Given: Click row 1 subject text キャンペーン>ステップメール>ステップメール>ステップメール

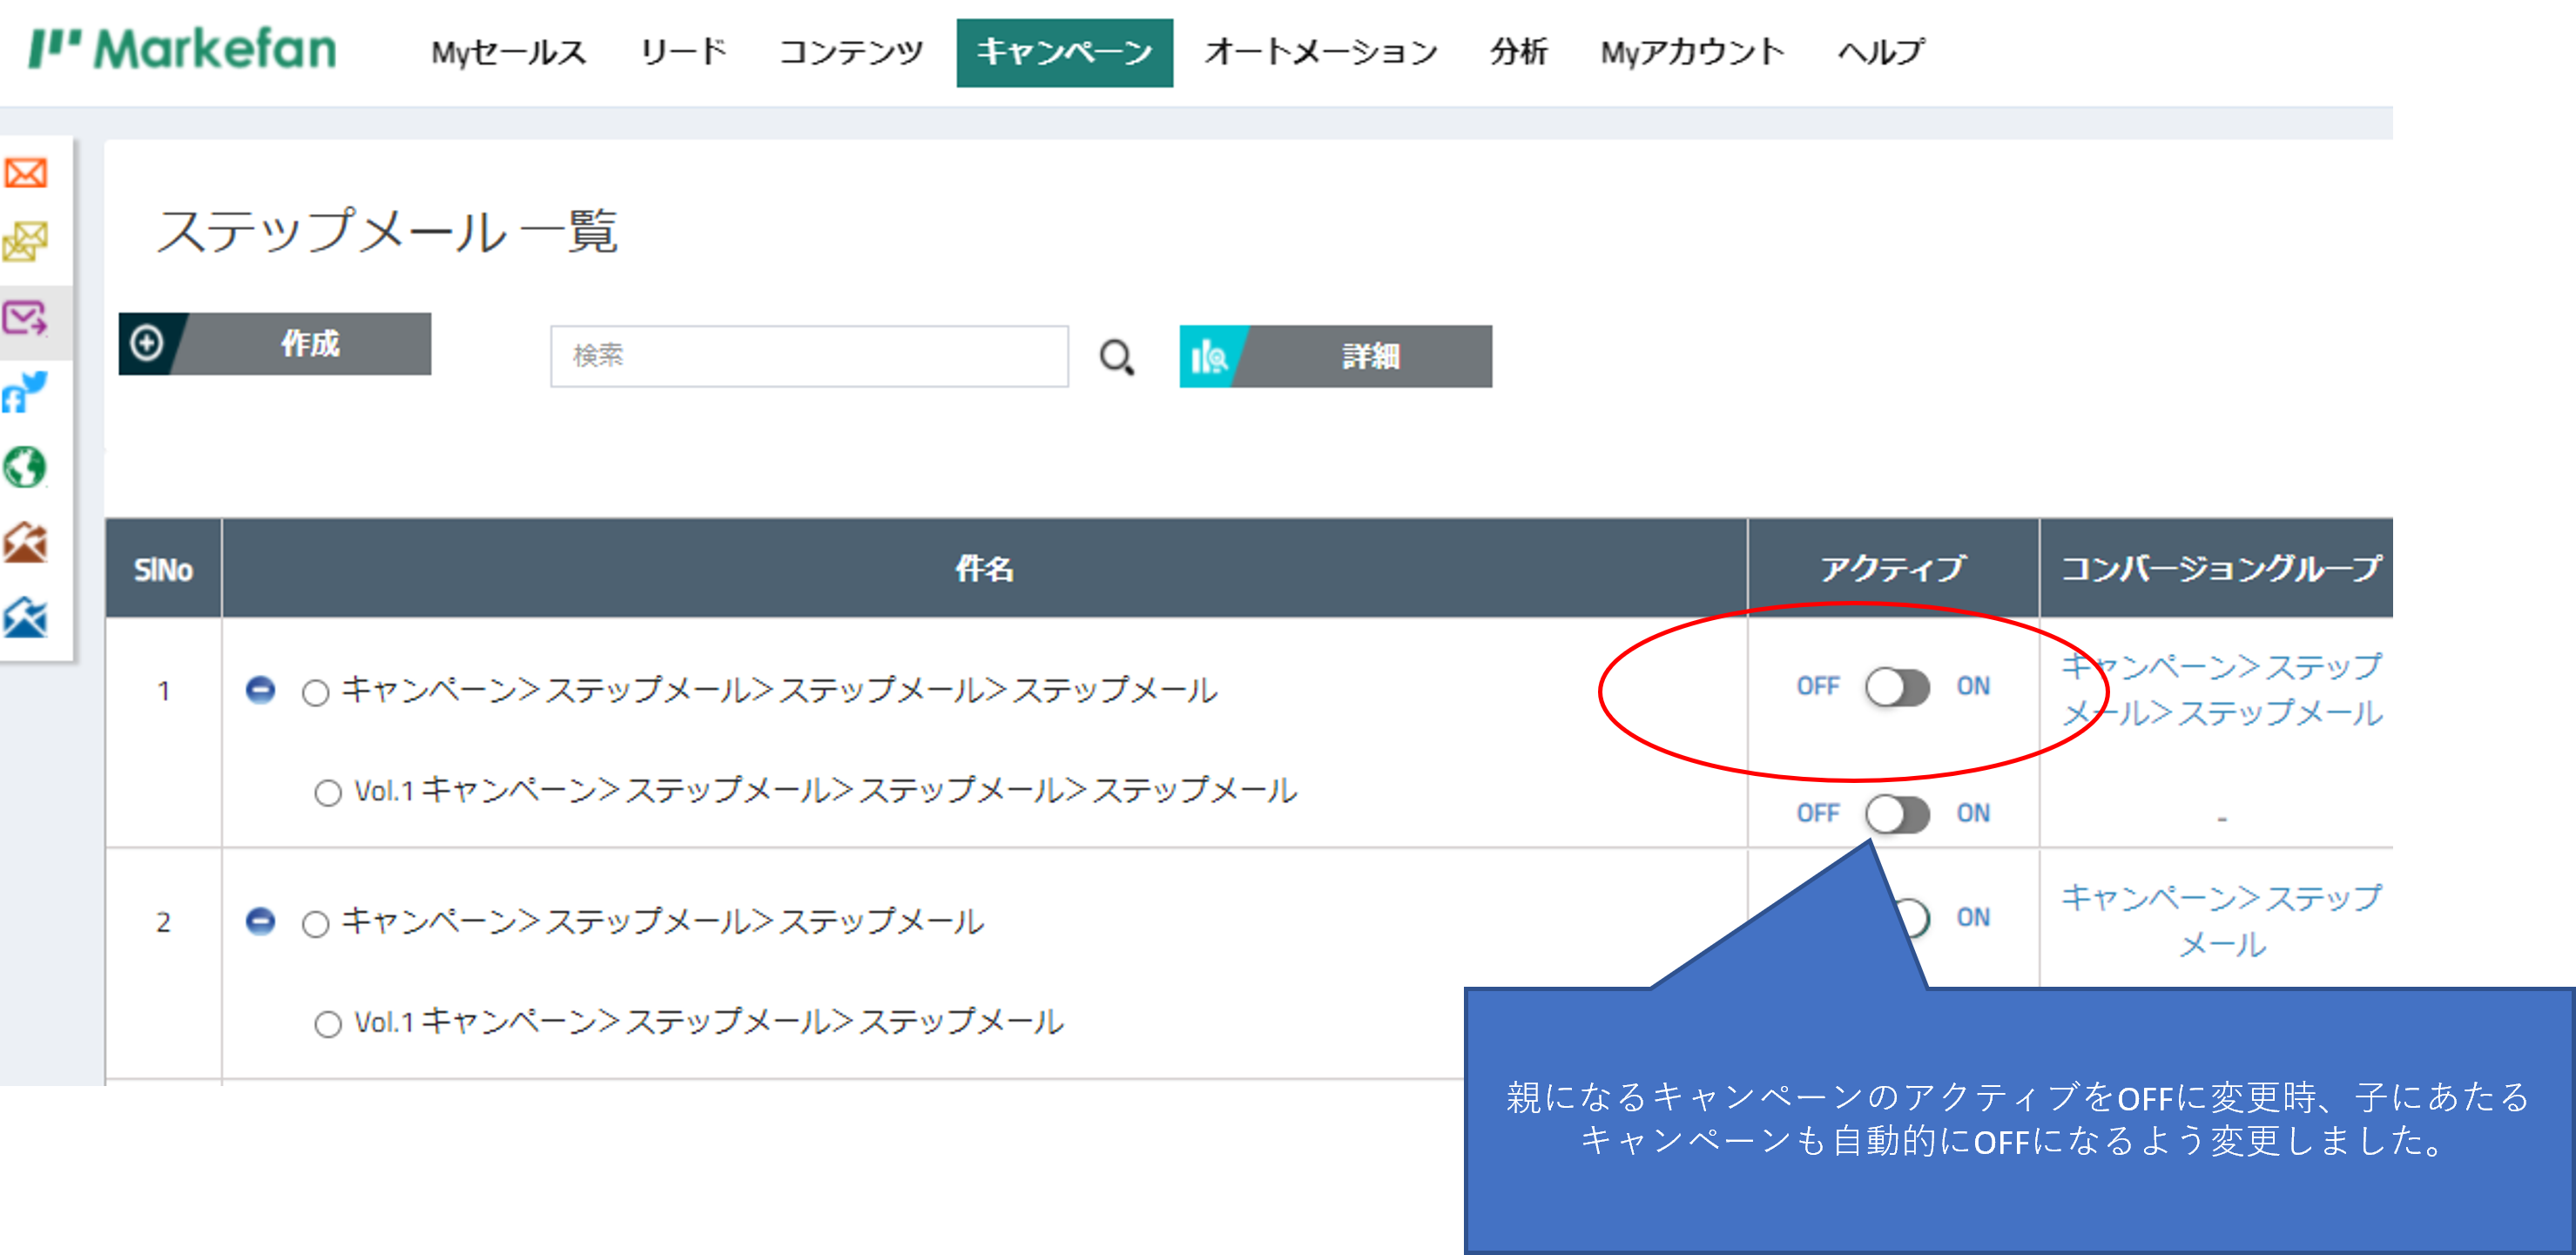Looking at the screenshot, I should (779, 690).
